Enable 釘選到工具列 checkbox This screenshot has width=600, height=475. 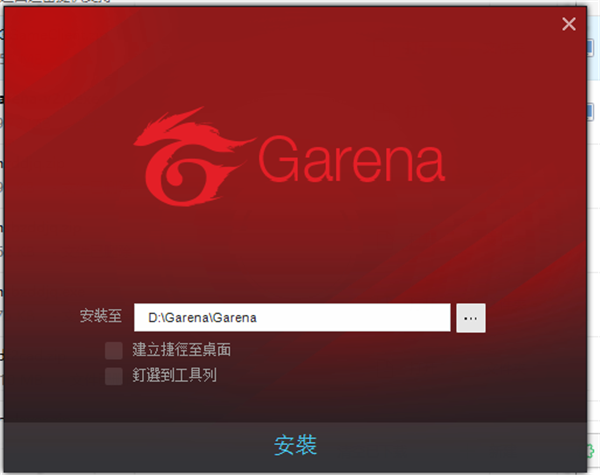click(x=114, y=376)
